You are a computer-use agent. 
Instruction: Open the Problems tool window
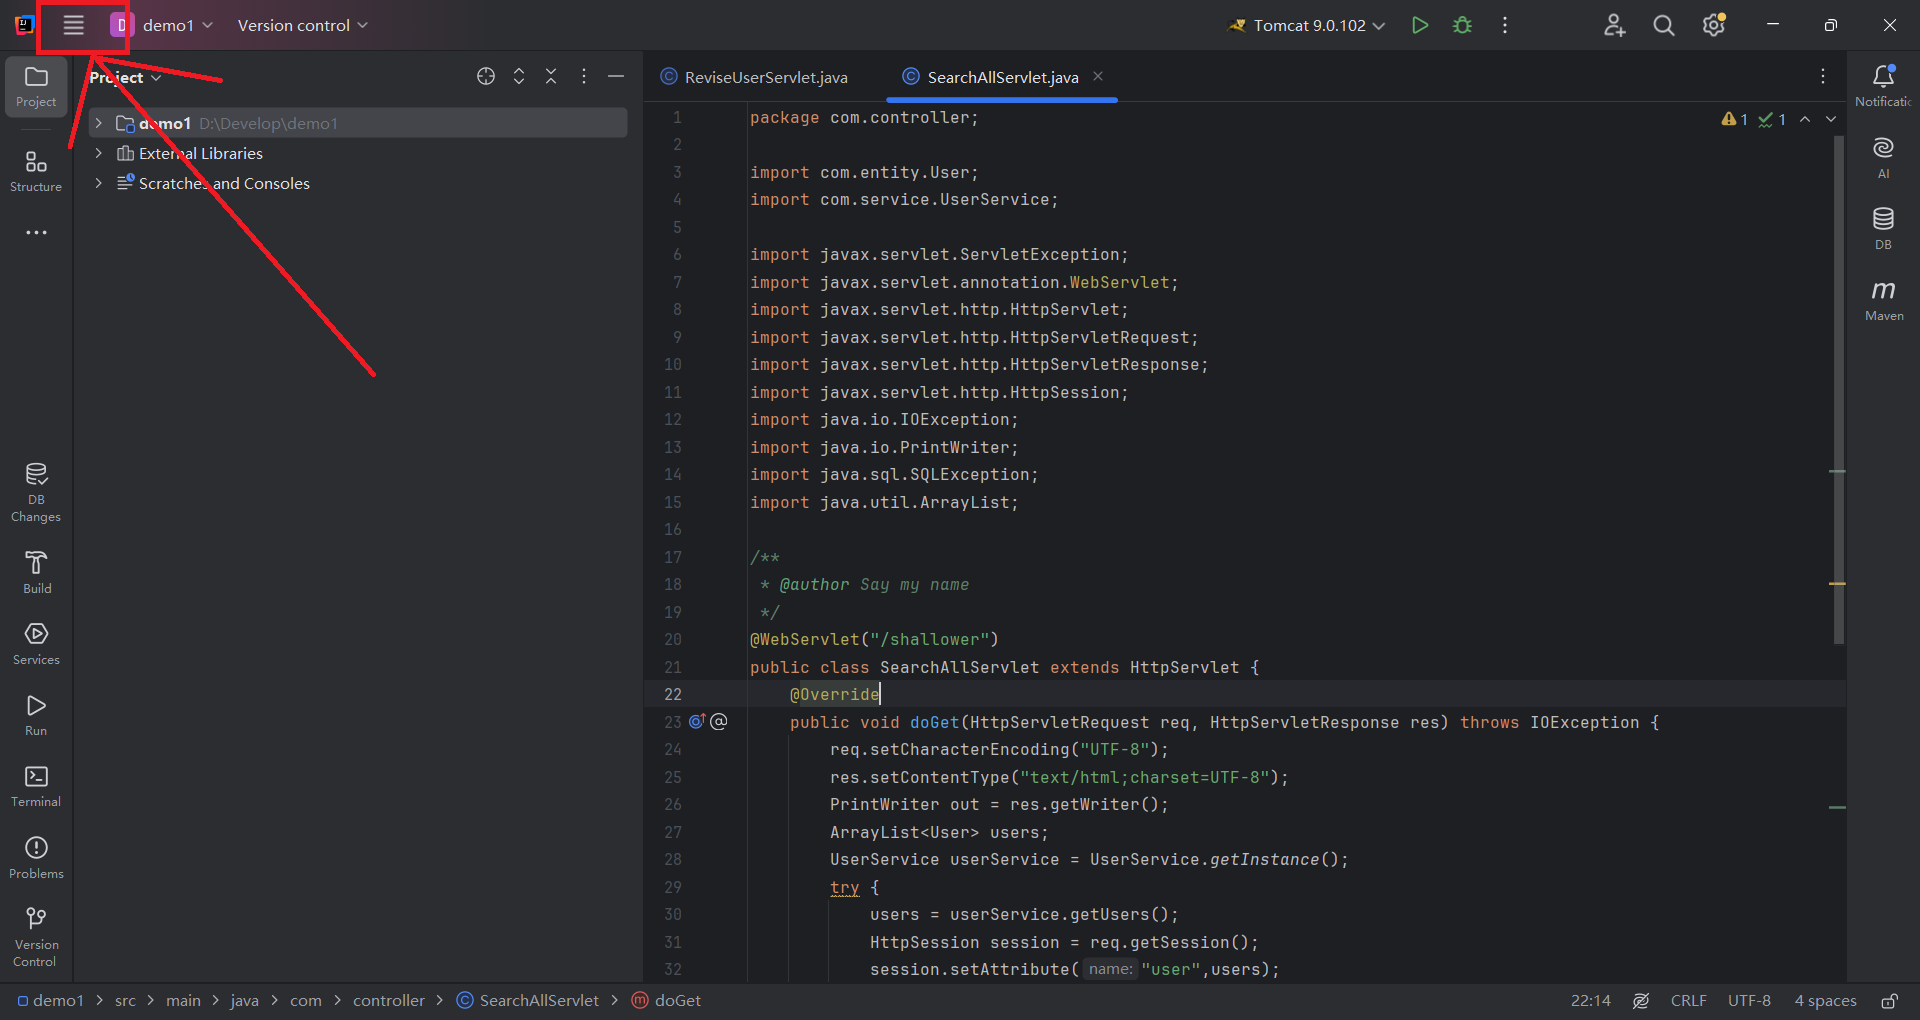36,855
